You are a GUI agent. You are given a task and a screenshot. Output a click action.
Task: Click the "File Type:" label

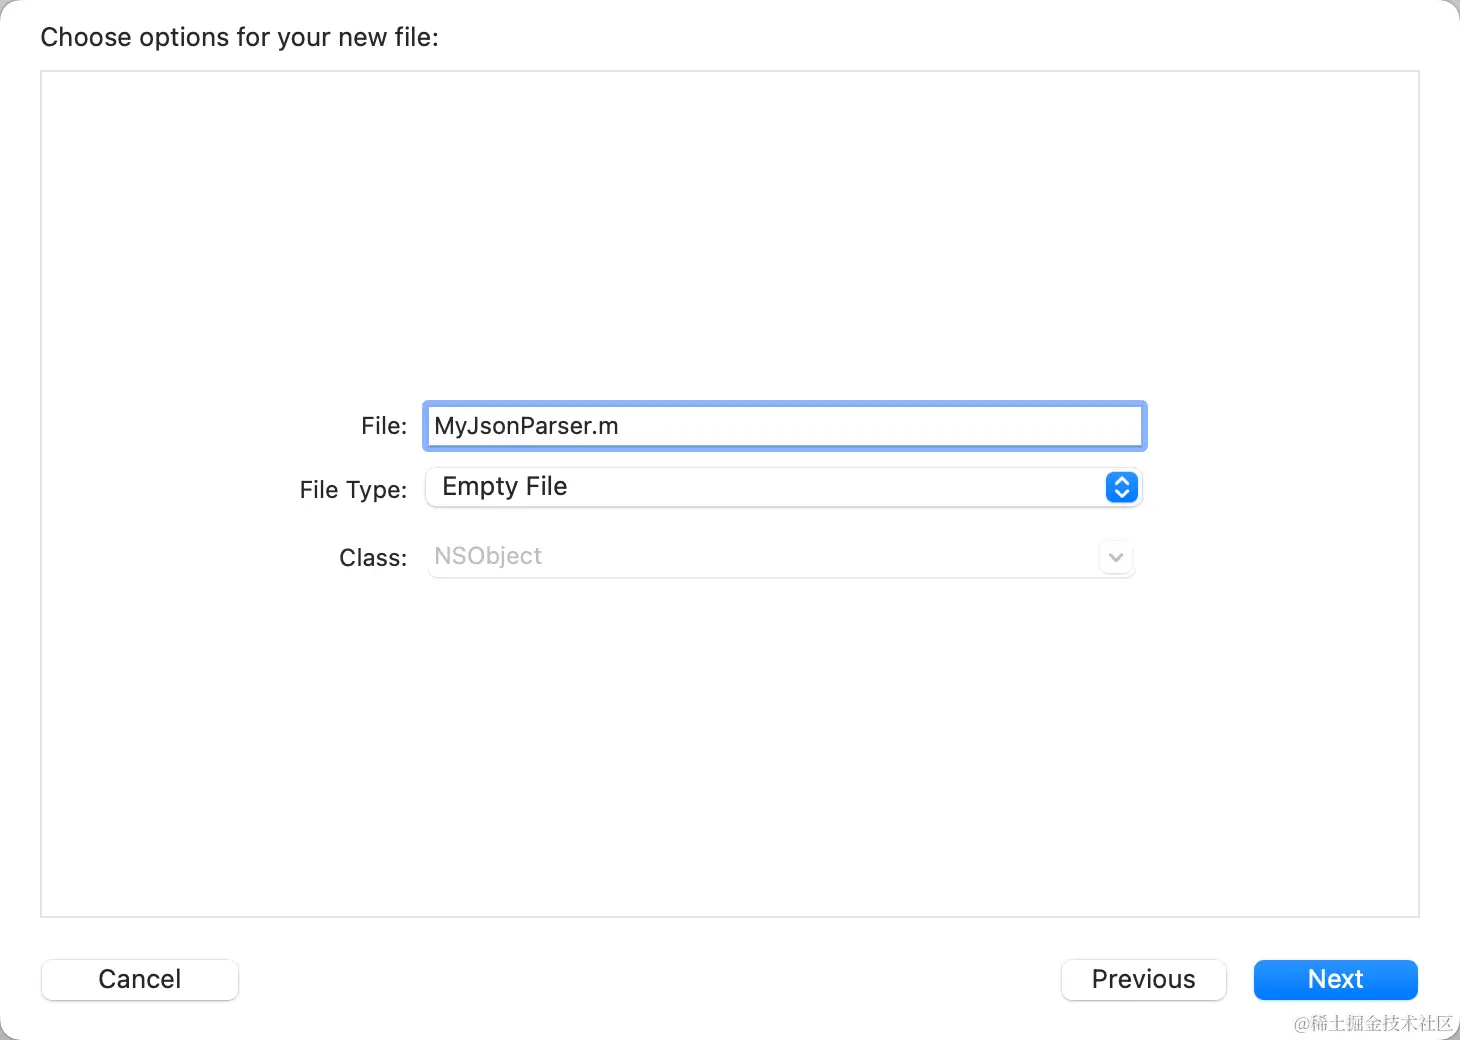[x=353, y=489]
